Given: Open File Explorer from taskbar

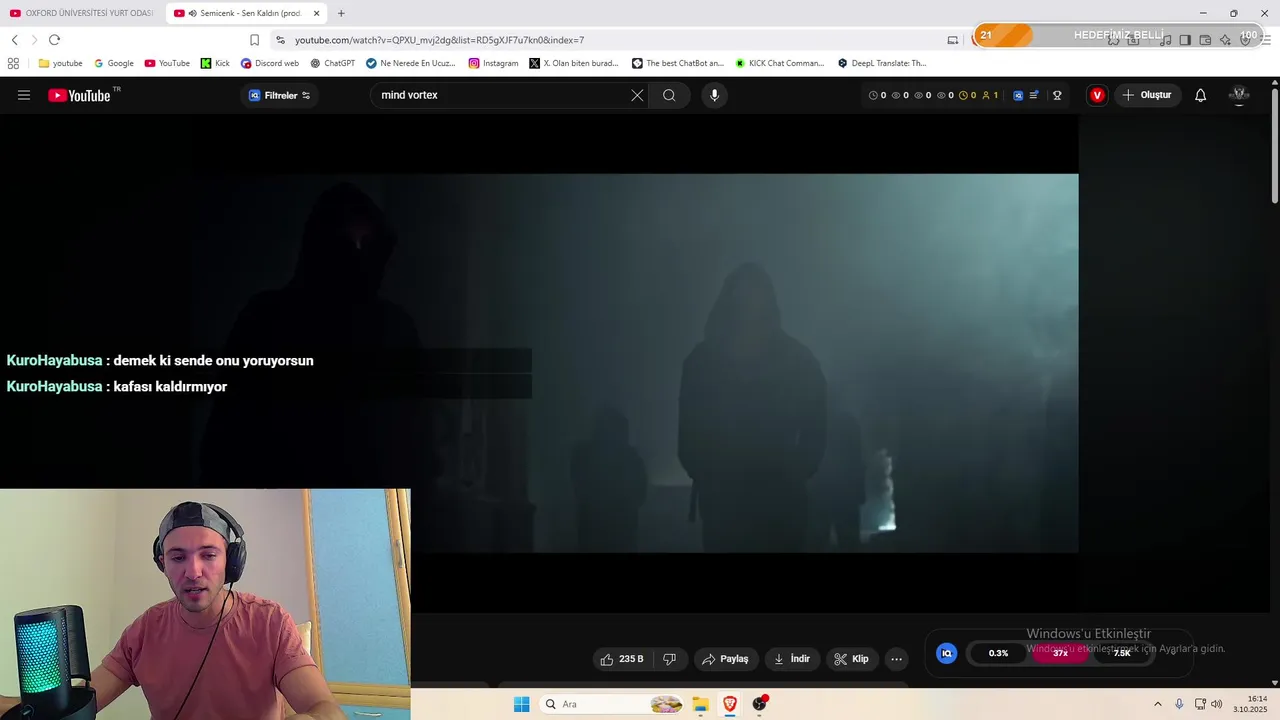Looking at the screenshot, I should click(x=700, y=704).
